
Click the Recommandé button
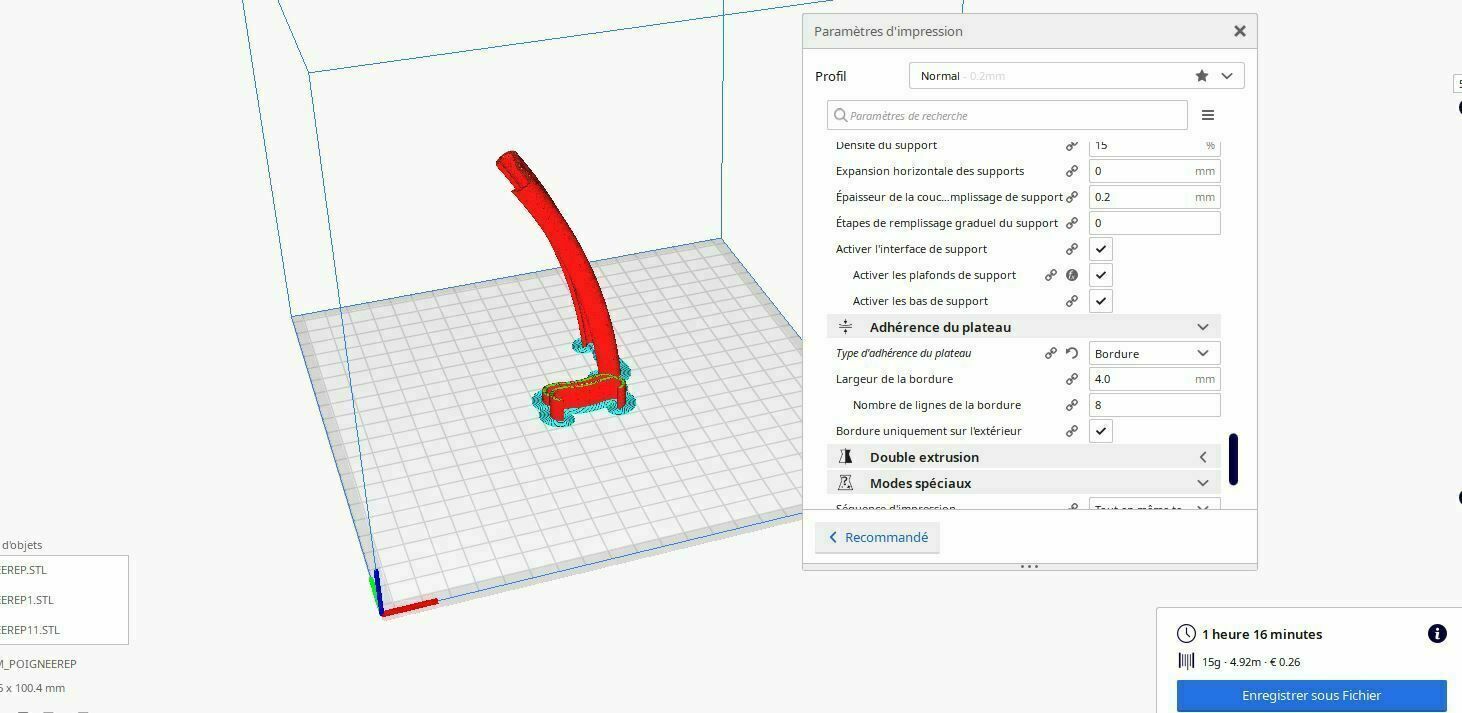click(x=877, y=537)
